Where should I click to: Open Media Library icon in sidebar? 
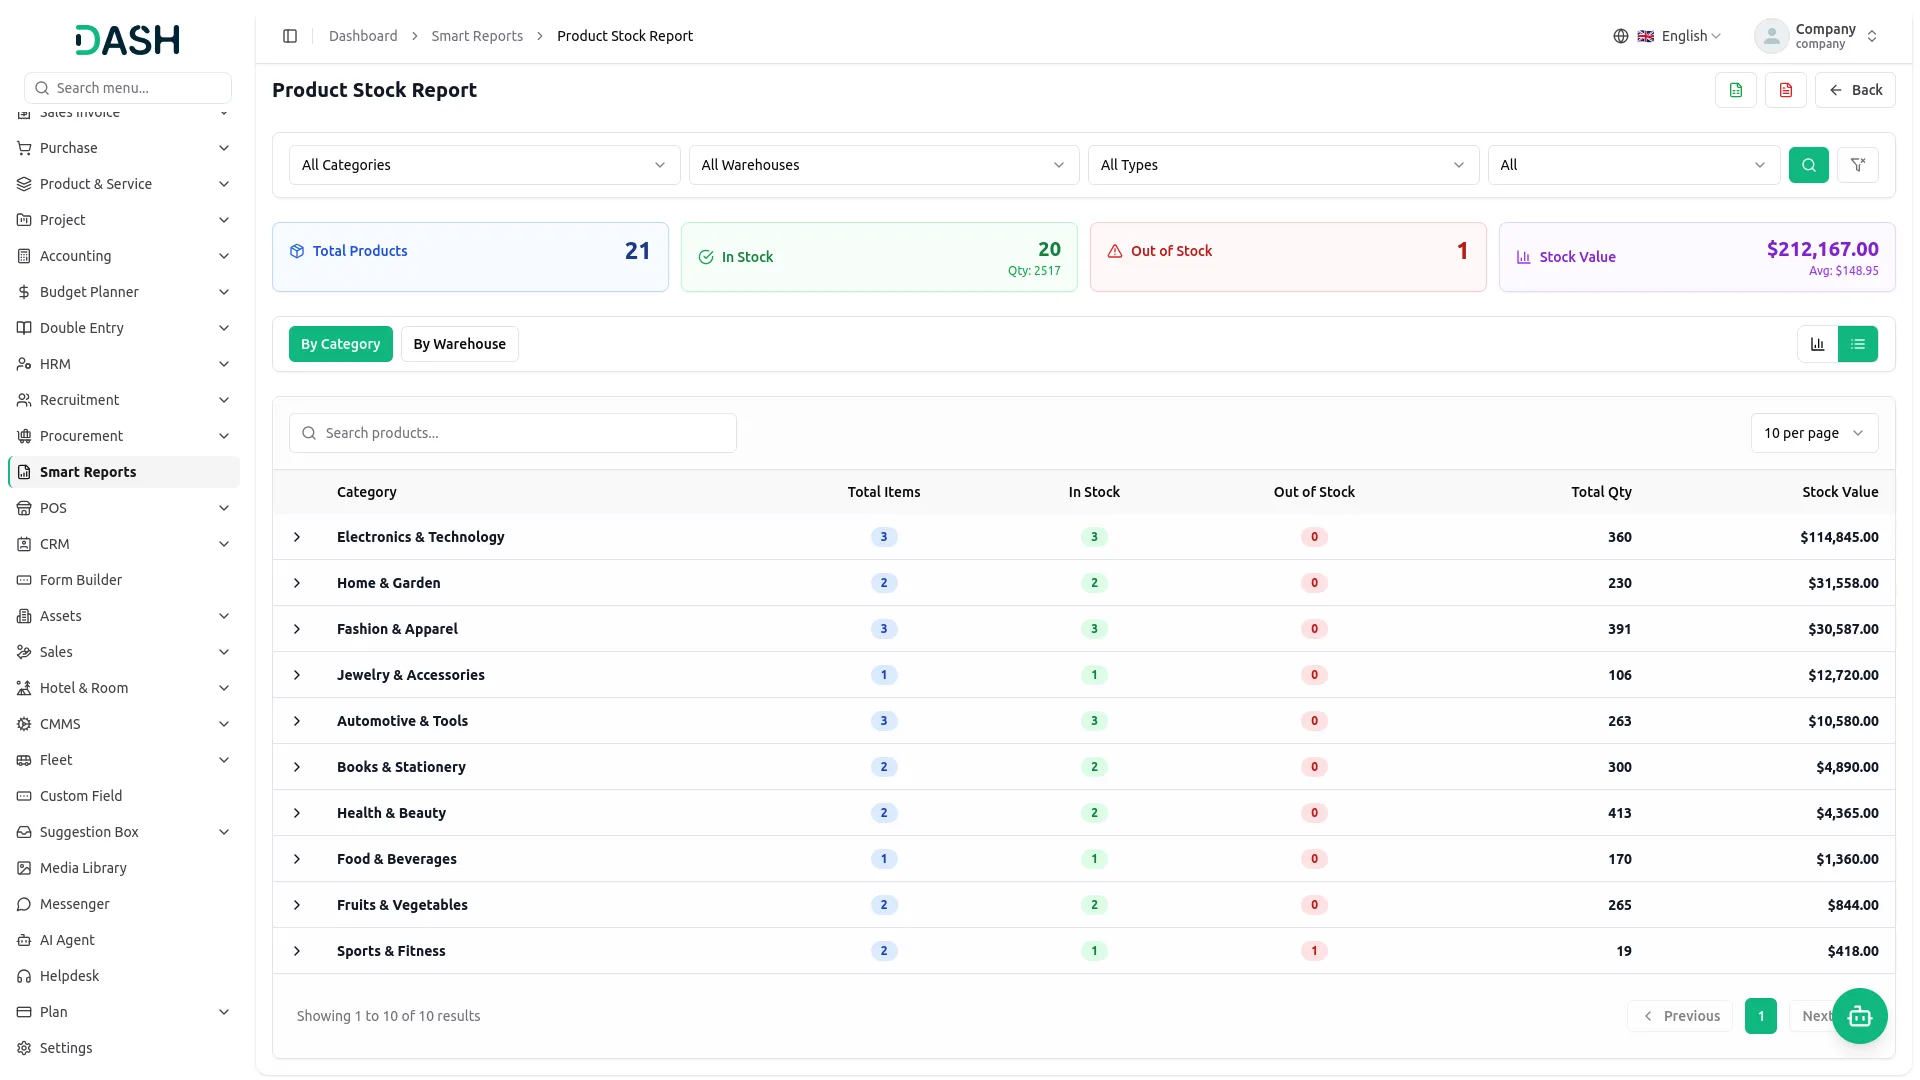(x=24, y=868)
